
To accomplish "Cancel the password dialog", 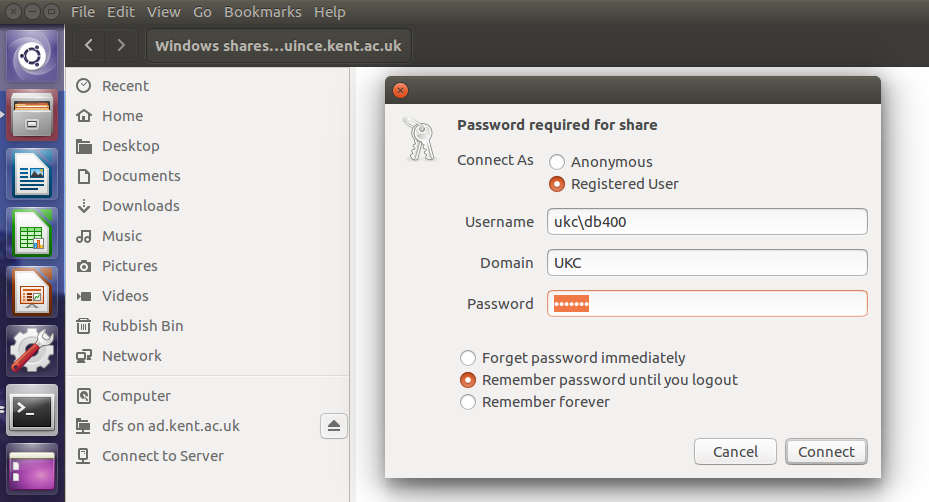I will point(735,452).
